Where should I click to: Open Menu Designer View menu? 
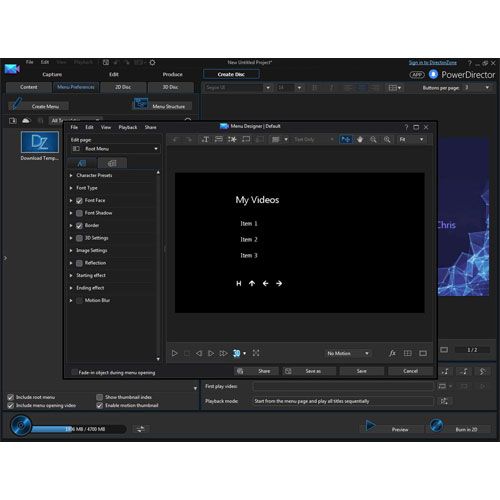[106, 127]
